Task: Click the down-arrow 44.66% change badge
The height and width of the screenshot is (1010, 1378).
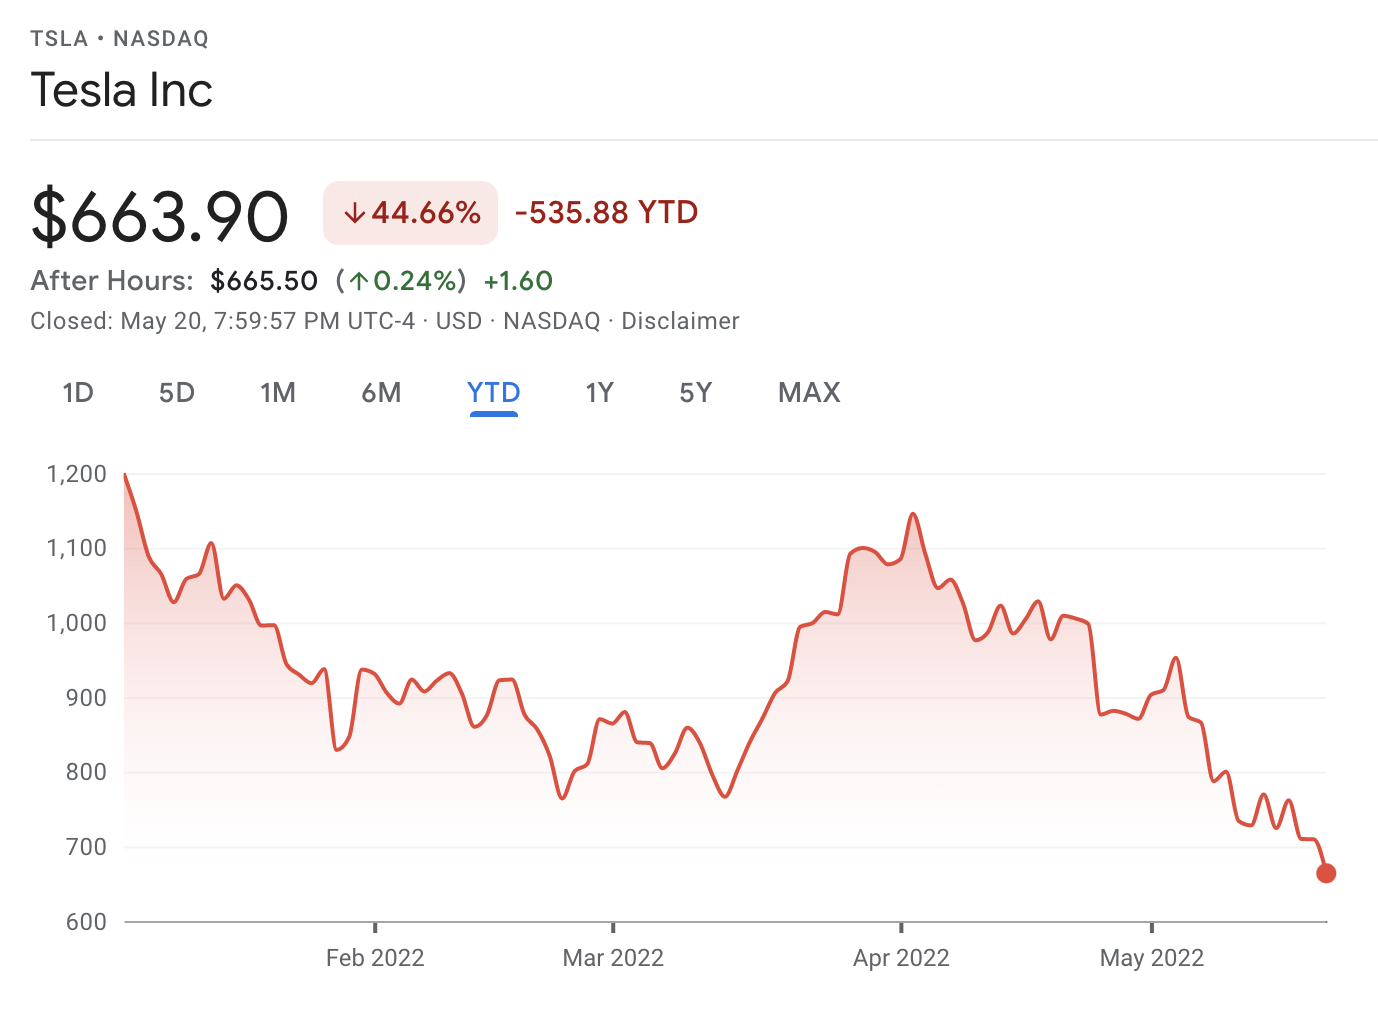Action: click(x=410, y=213)
